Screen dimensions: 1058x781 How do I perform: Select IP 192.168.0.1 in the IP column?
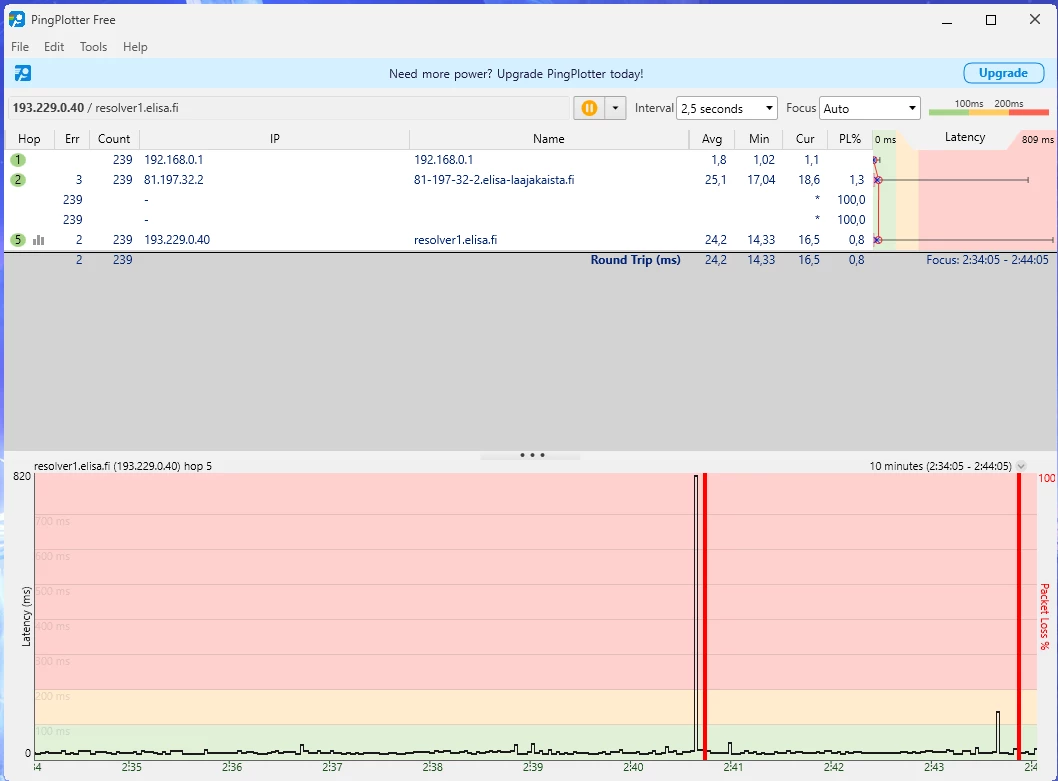pos(173,160)
